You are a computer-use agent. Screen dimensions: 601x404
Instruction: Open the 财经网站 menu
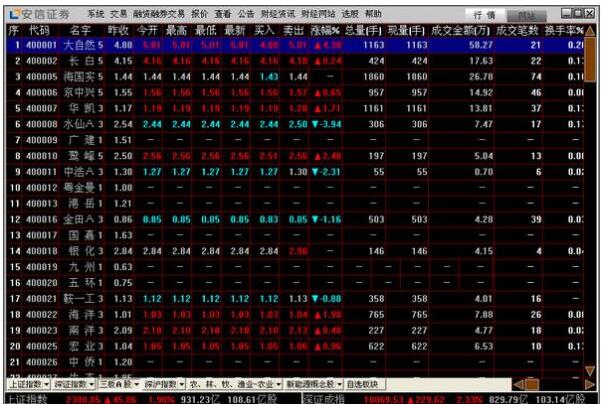pos(318,14)
